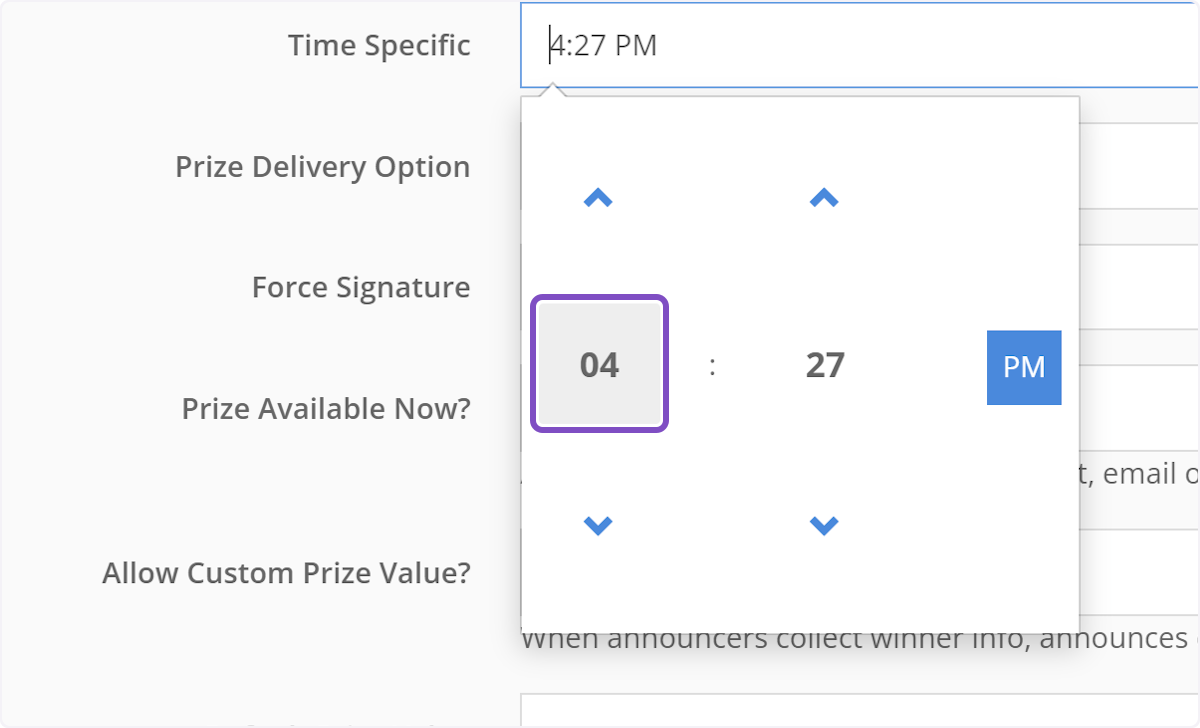Click the Force Signature label
This screenshot has width=1200, height=728.
tap(361, 287)
